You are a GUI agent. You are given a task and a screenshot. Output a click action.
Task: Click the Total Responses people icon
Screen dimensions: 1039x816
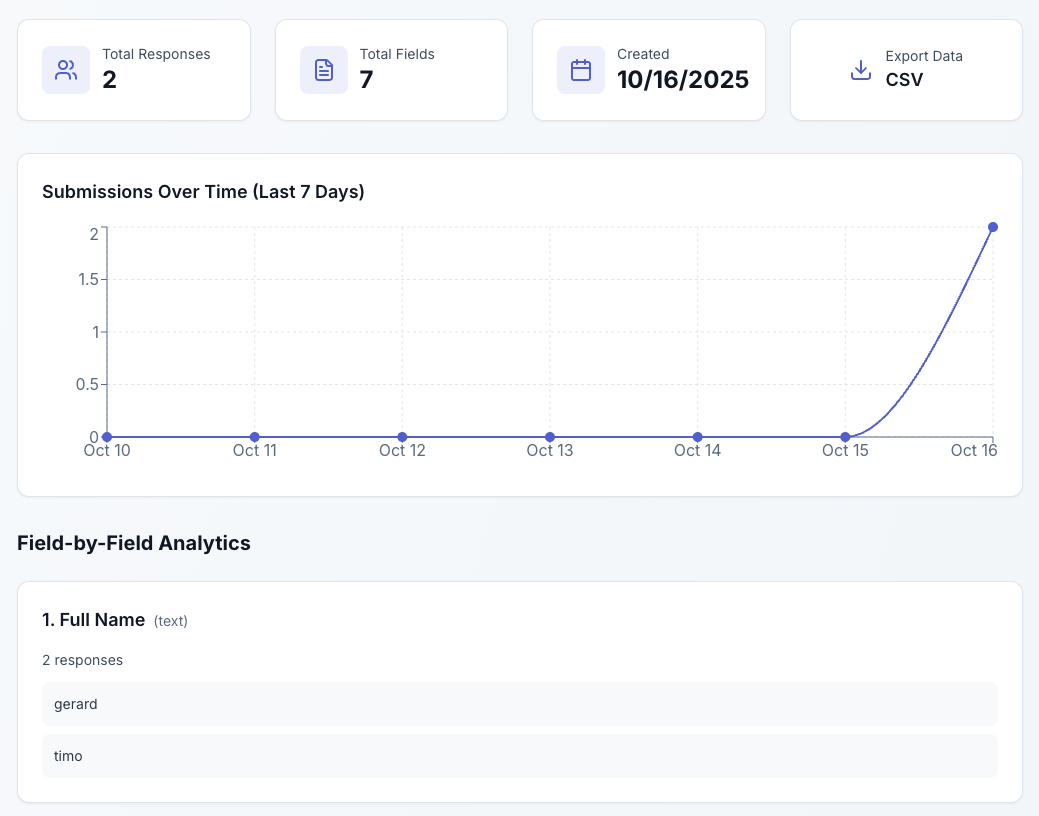[65, 70]
